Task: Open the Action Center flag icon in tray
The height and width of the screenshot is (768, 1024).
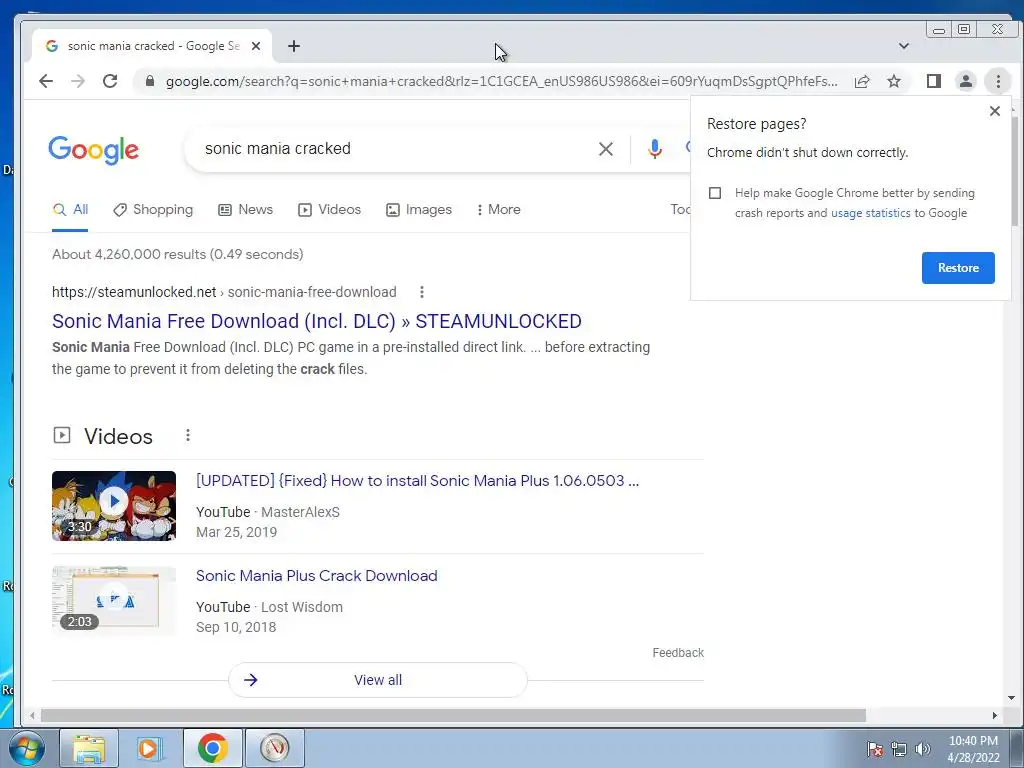Action: click(x=874, y=749)
